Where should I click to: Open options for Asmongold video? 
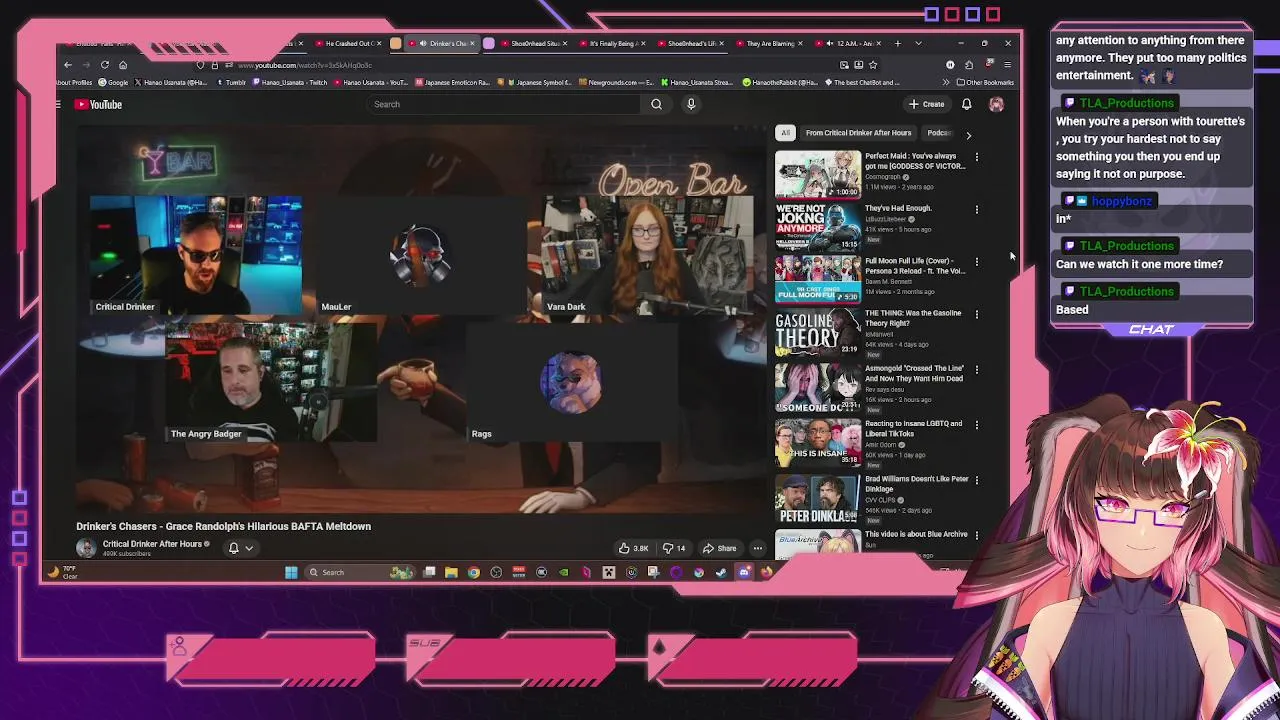tap(977, 369)
